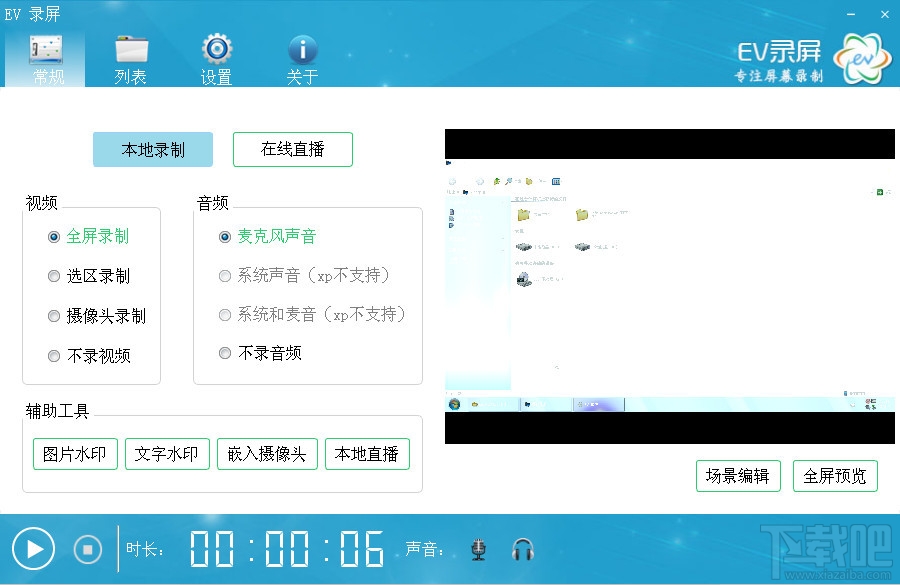Open the 列表 list tab
The image size is (900, 585).
coord(131,60)
